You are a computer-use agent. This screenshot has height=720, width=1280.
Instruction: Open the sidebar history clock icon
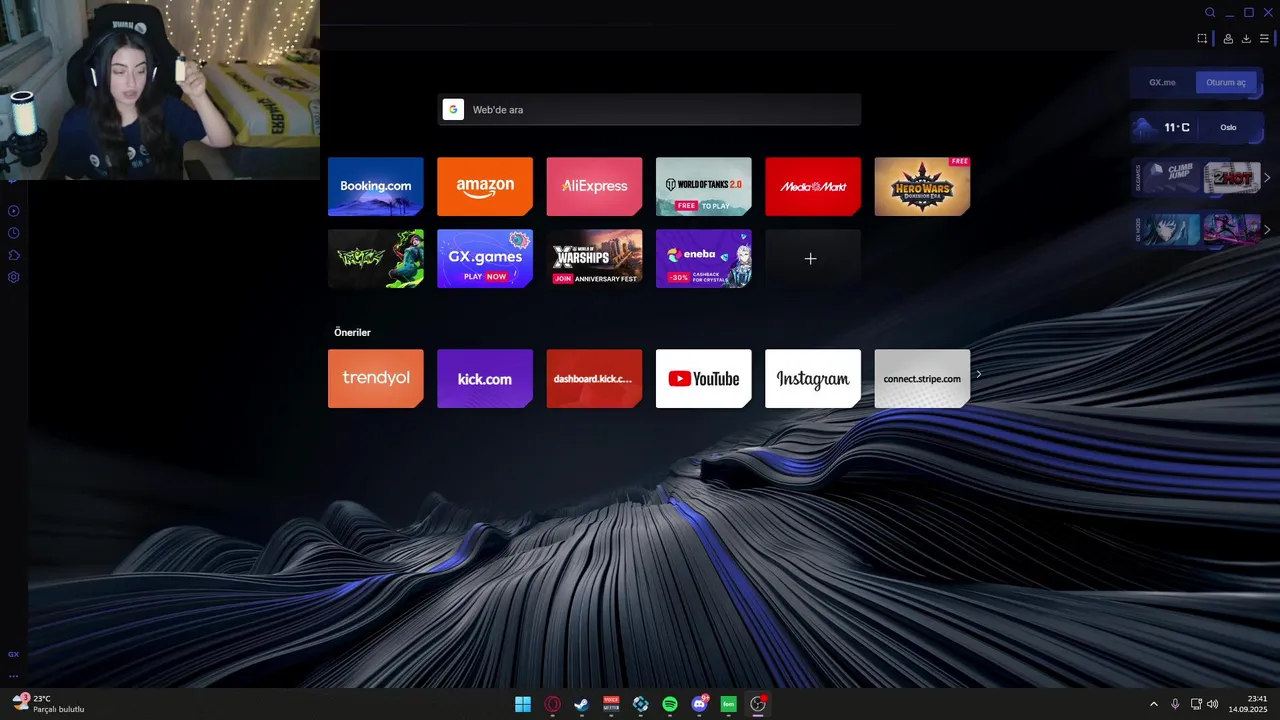point(14,233)
